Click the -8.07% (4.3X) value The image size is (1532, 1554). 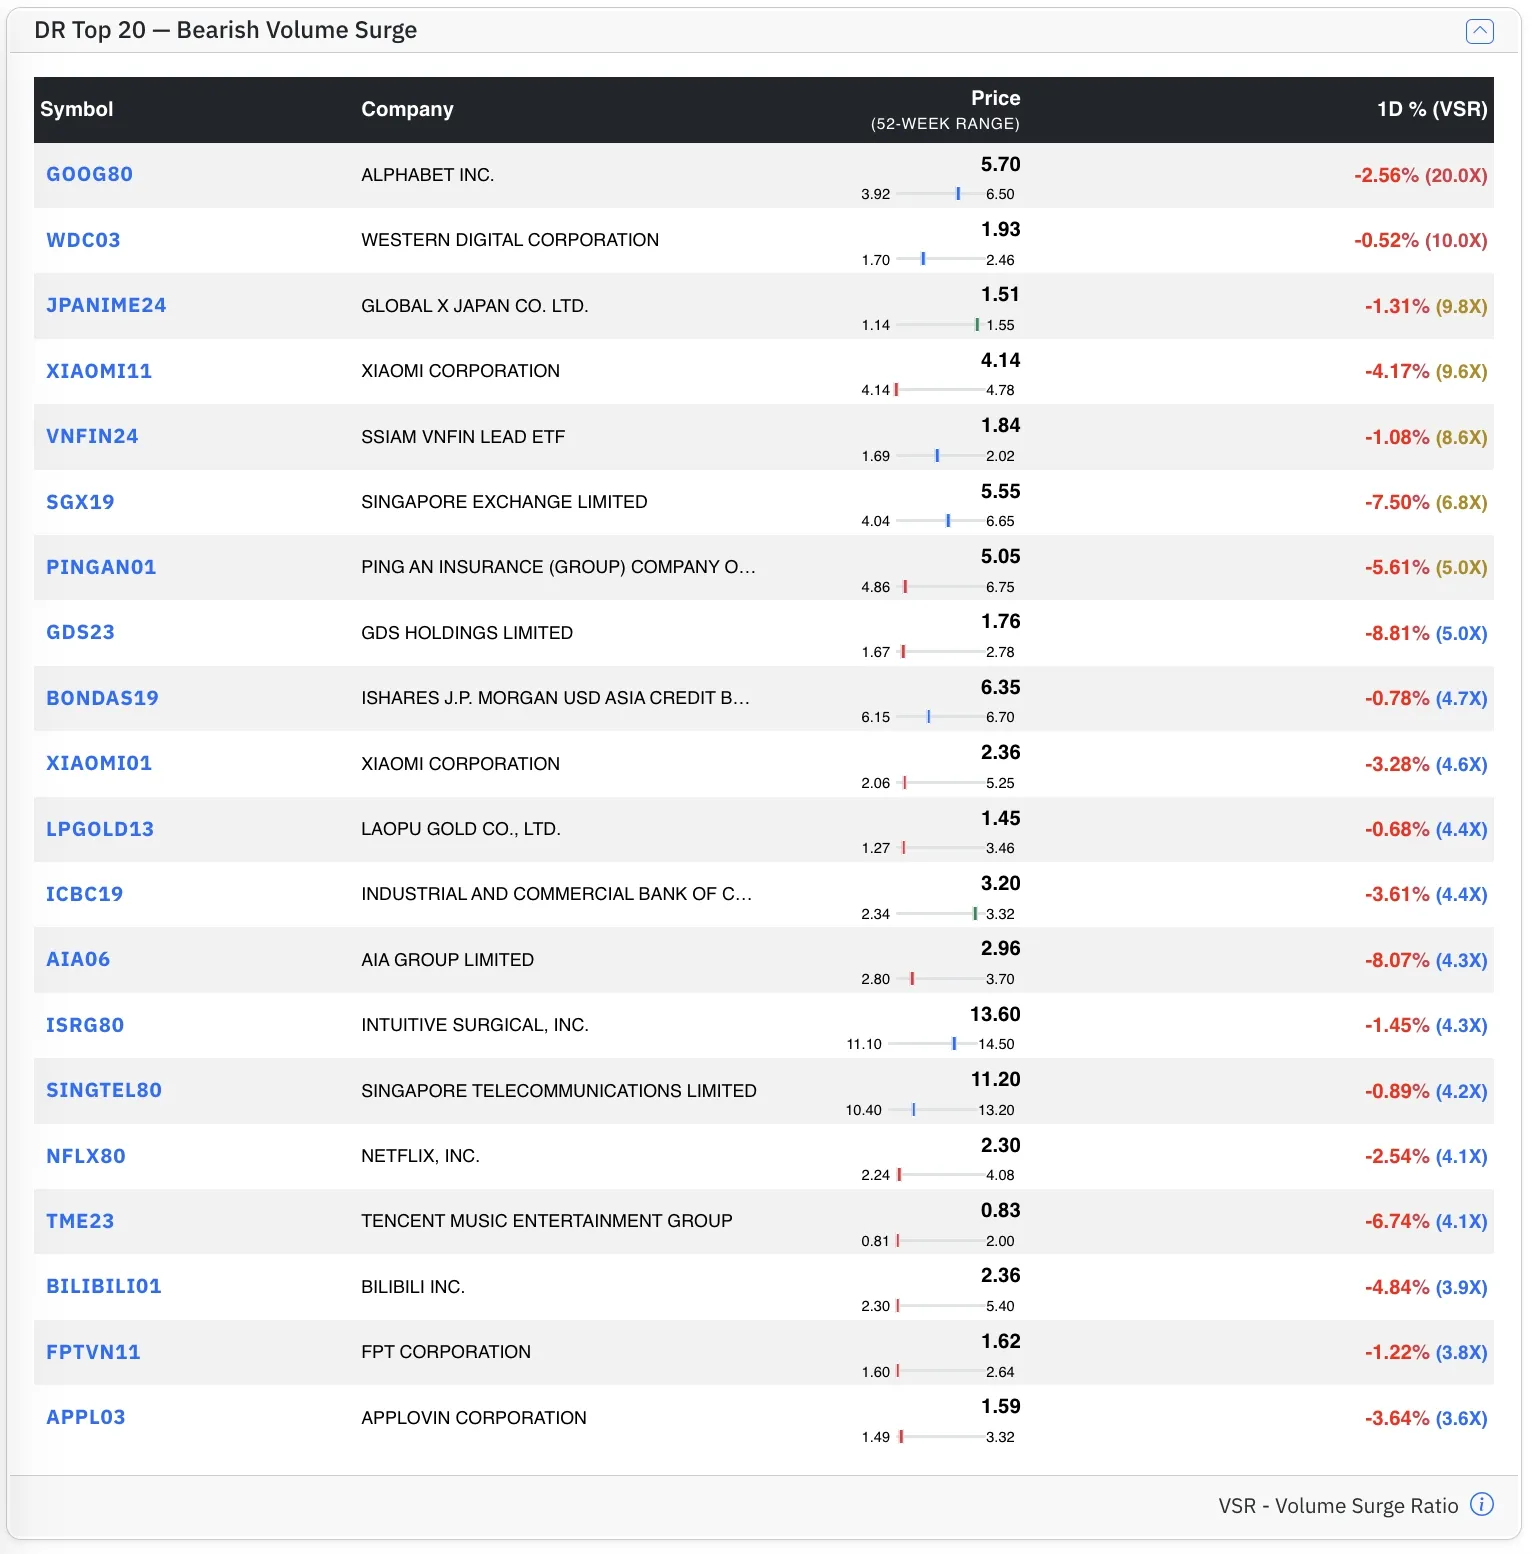(x=1426, y=960)
